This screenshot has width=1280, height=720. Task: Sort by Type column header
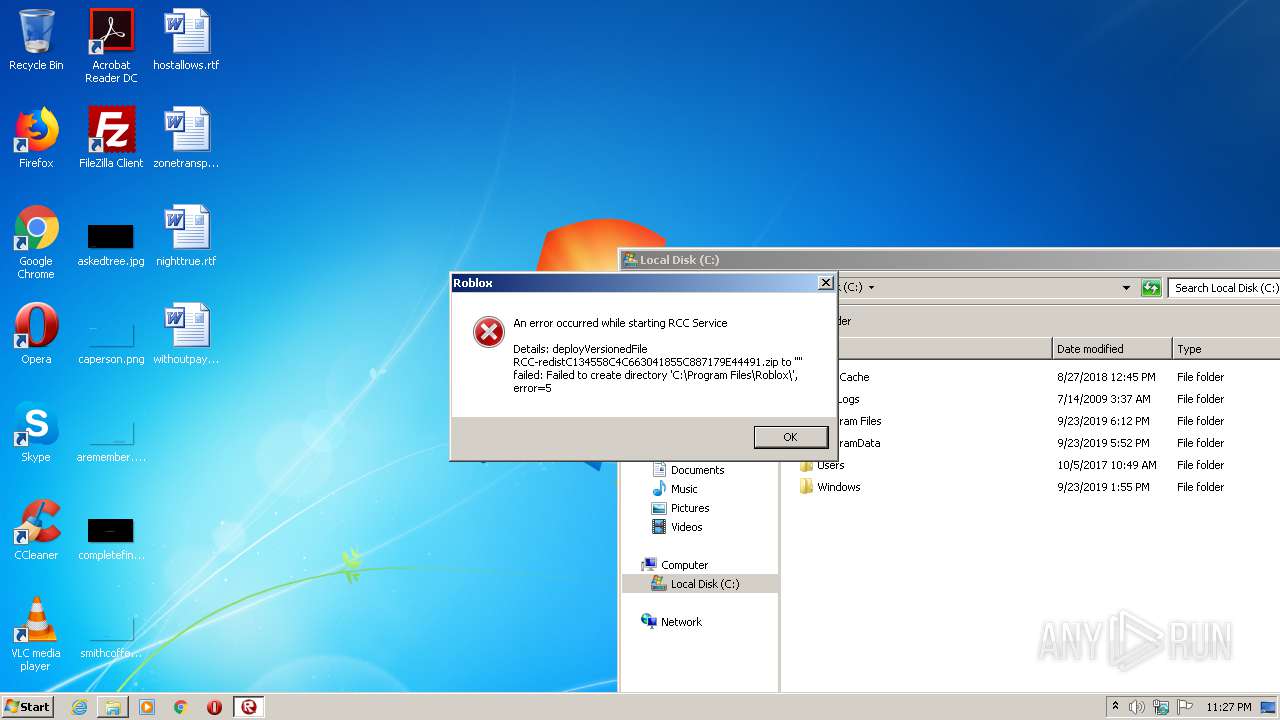[x=1226, y=348]
